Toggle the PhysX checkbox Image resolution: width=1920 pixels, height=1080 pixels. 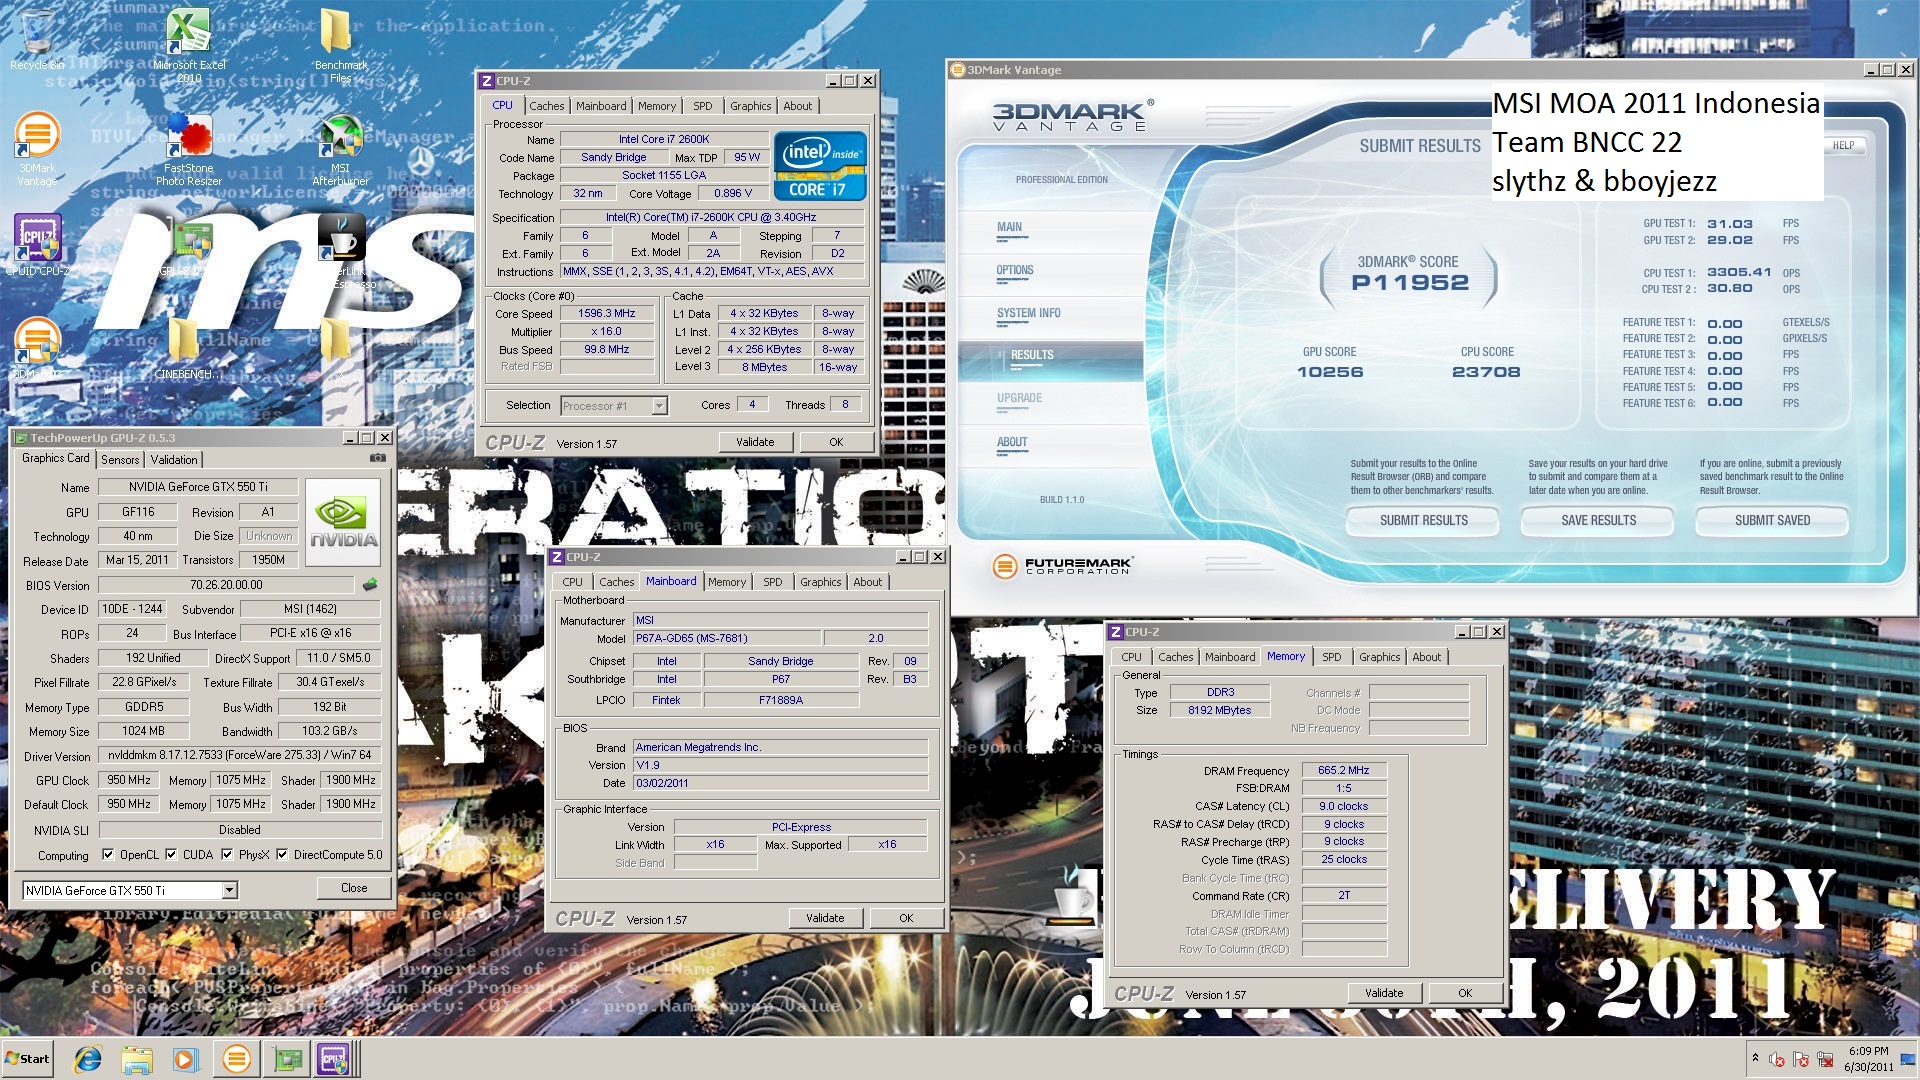(x=228, y=855)
